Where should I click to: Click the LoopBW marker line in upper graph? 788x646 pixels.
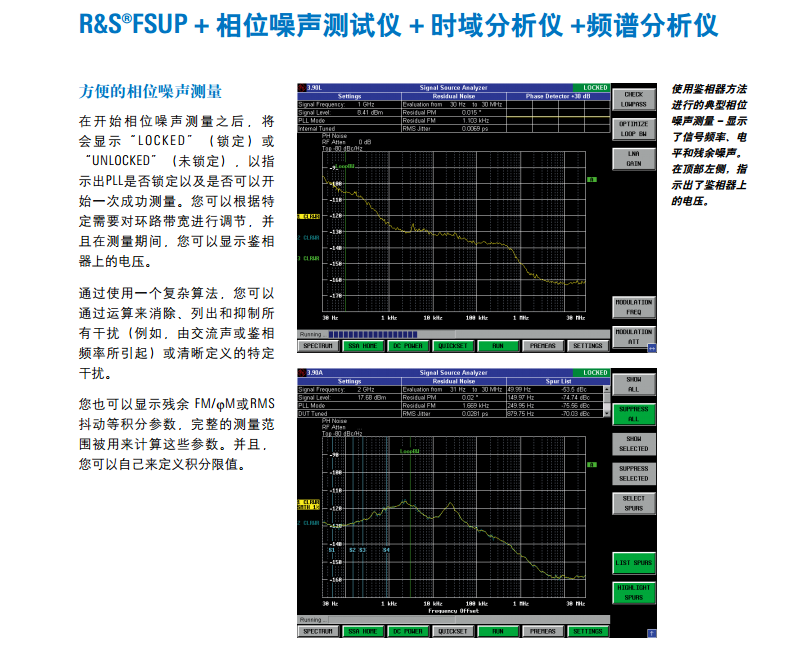pyautogui.click(x=346, y=231)
